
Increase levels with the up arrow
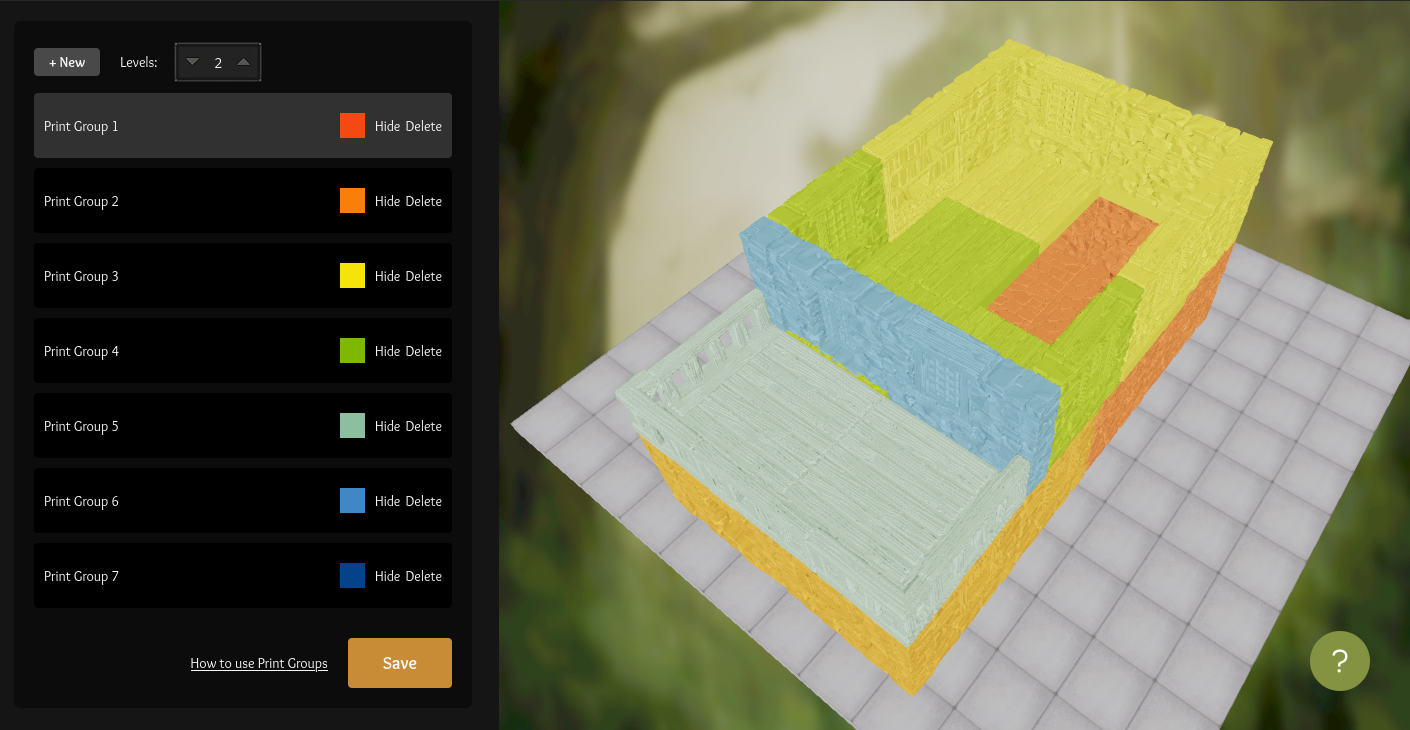coord(243,62)
